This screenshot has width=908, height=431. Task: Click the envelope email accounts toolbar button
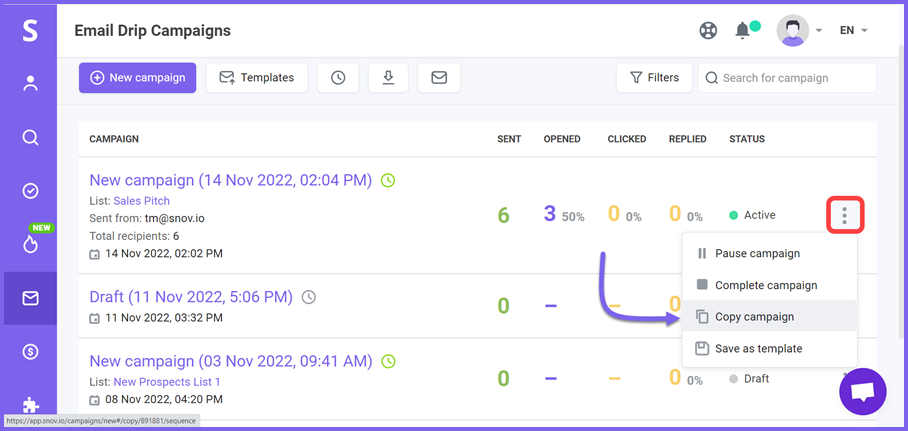pyautogui.click(x=439, y=78)
